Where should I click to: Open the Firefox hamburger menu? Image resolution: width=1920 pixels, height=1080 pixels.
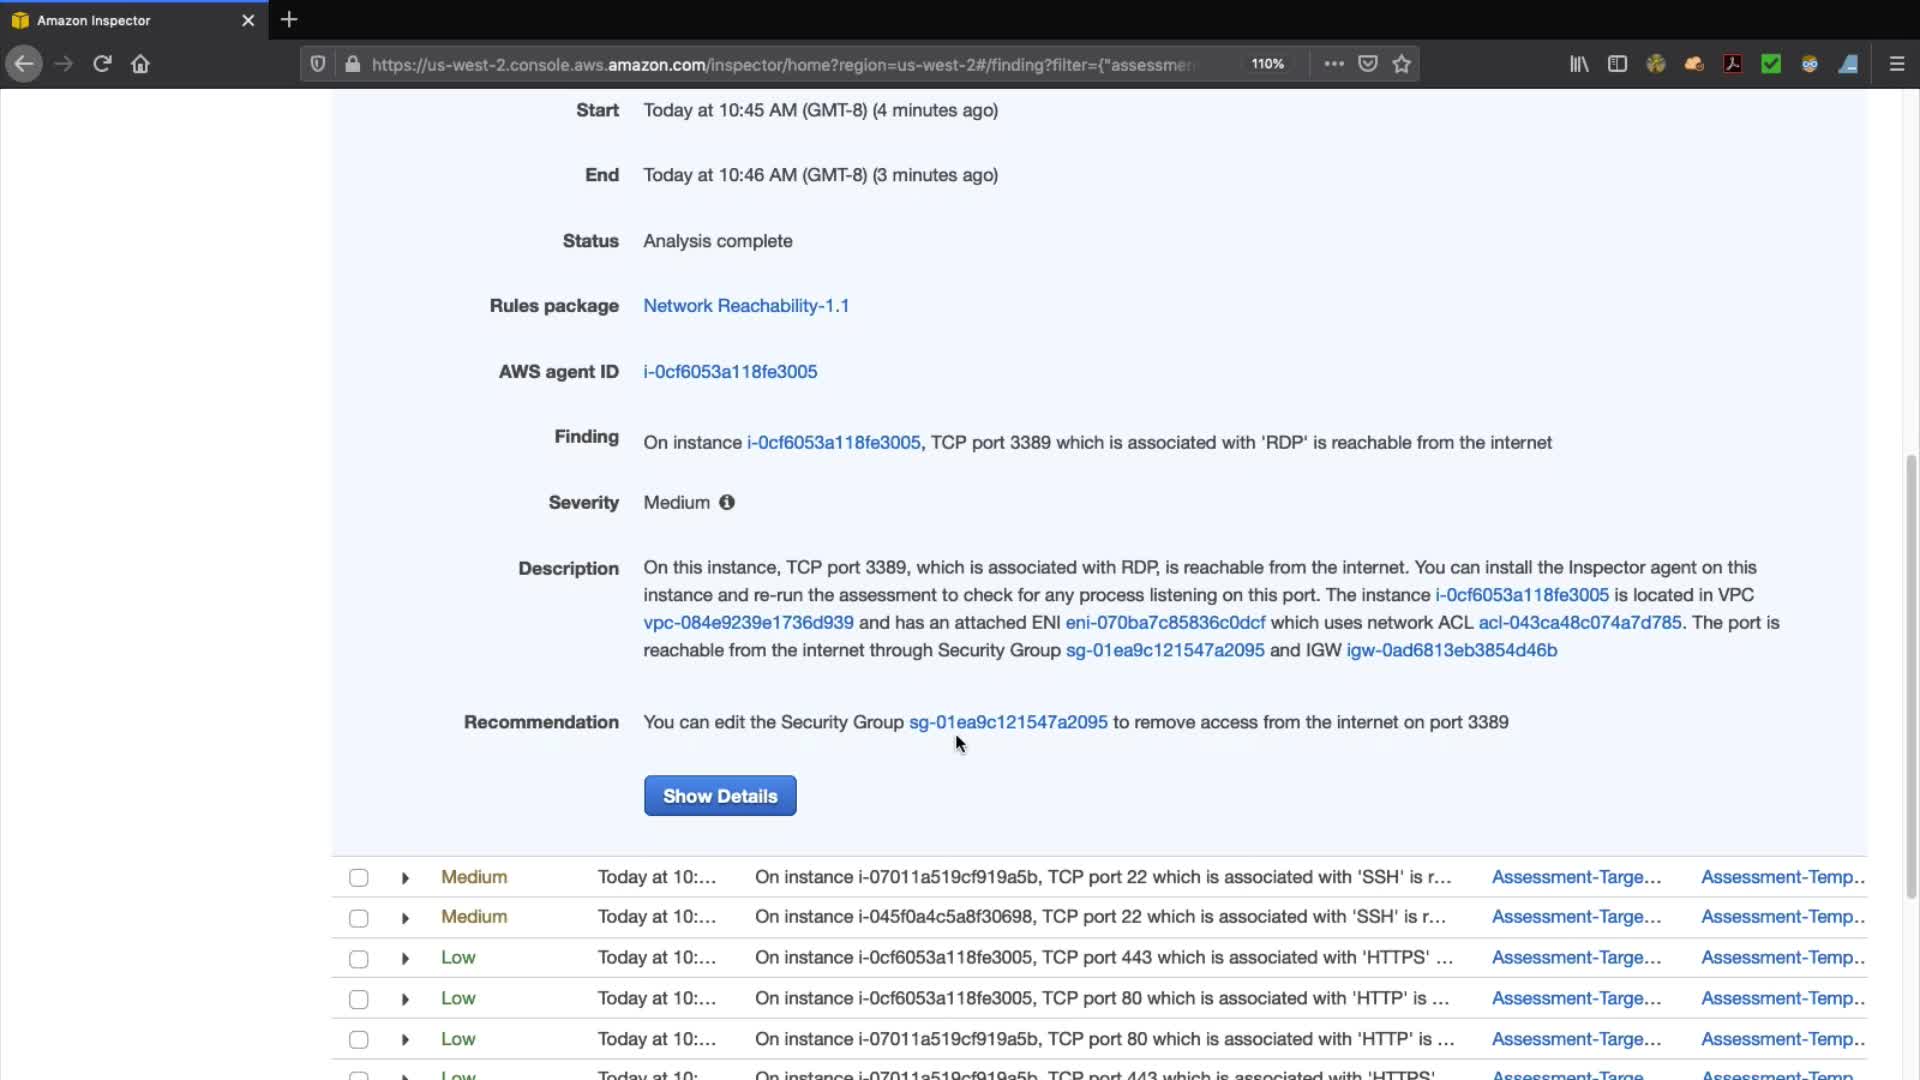tap(1897, 64)
